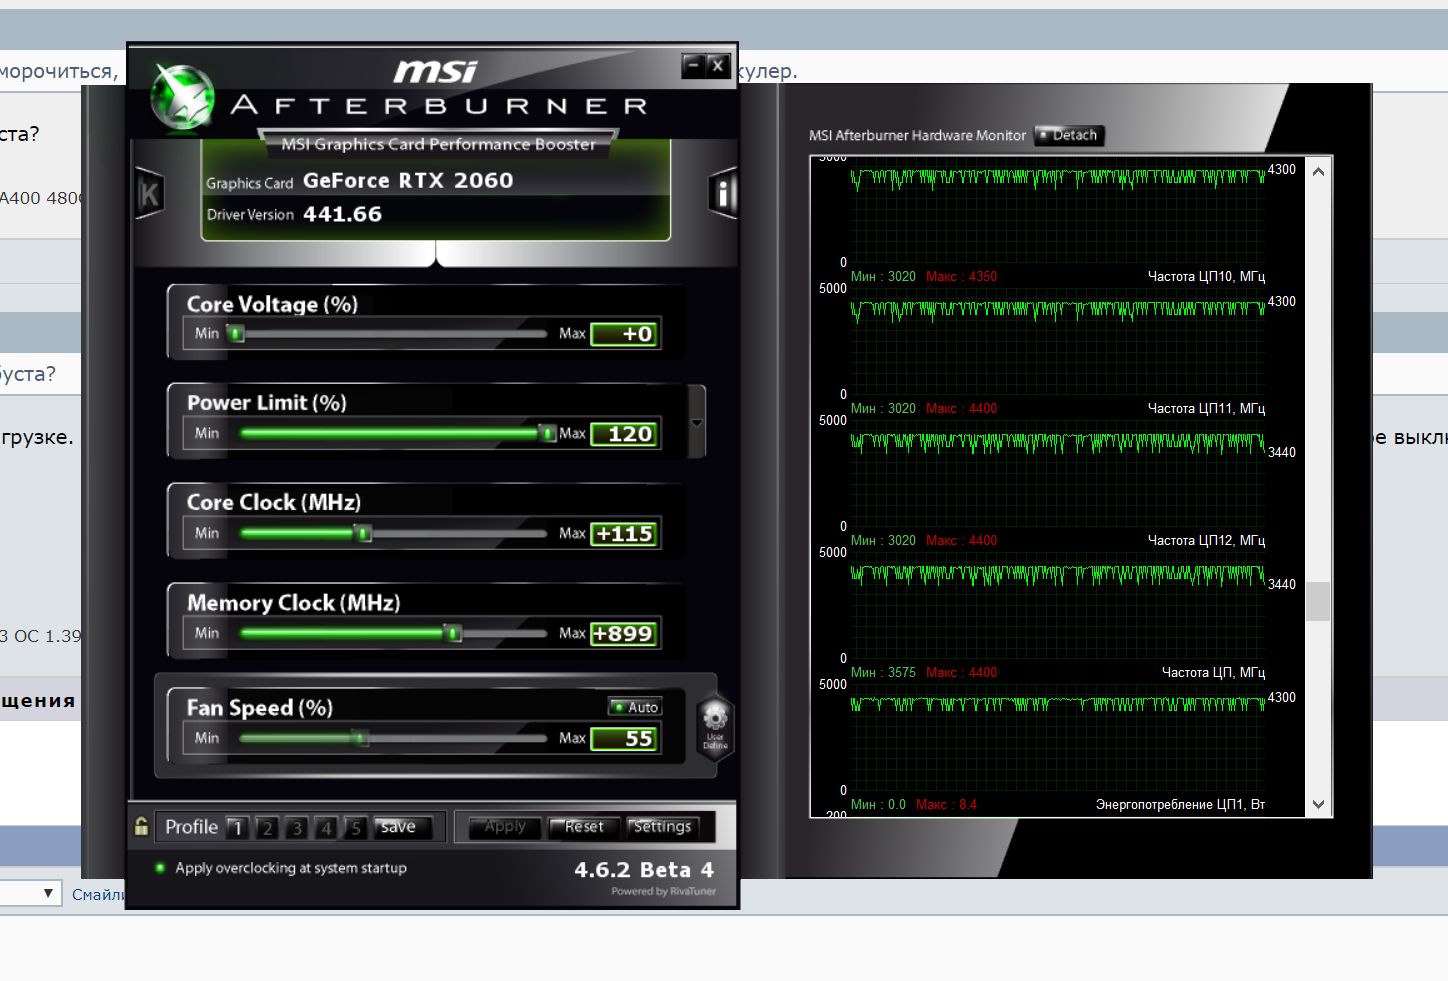Toggle Apply overclocking at system startup
Viewport: 1448px width, 981px height.
[282, 868]
